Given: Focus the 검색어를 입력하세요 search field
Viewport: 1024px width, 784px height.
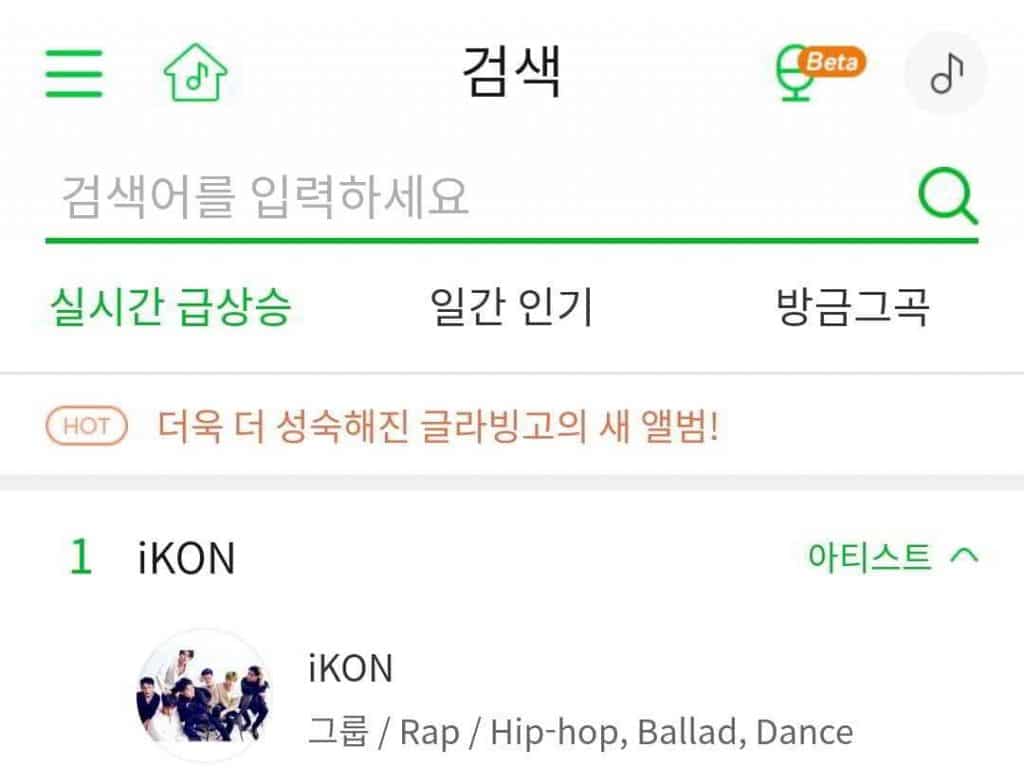Looking at the screenshot, I should (480, 198).
